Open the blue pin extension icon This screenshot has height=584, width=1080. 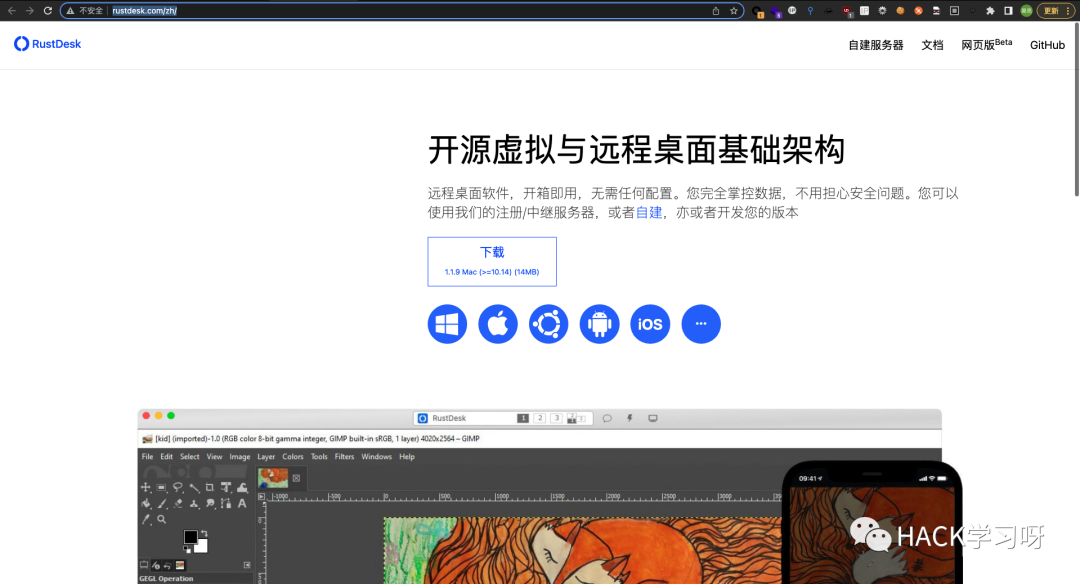click(810, 10)
